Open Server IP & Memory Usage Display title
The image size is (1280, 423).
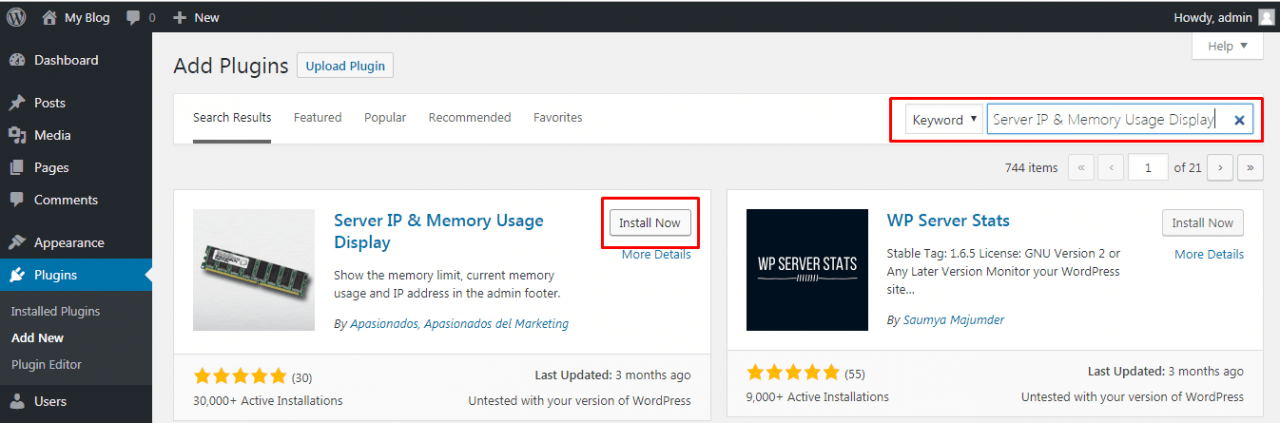(439, 231)
